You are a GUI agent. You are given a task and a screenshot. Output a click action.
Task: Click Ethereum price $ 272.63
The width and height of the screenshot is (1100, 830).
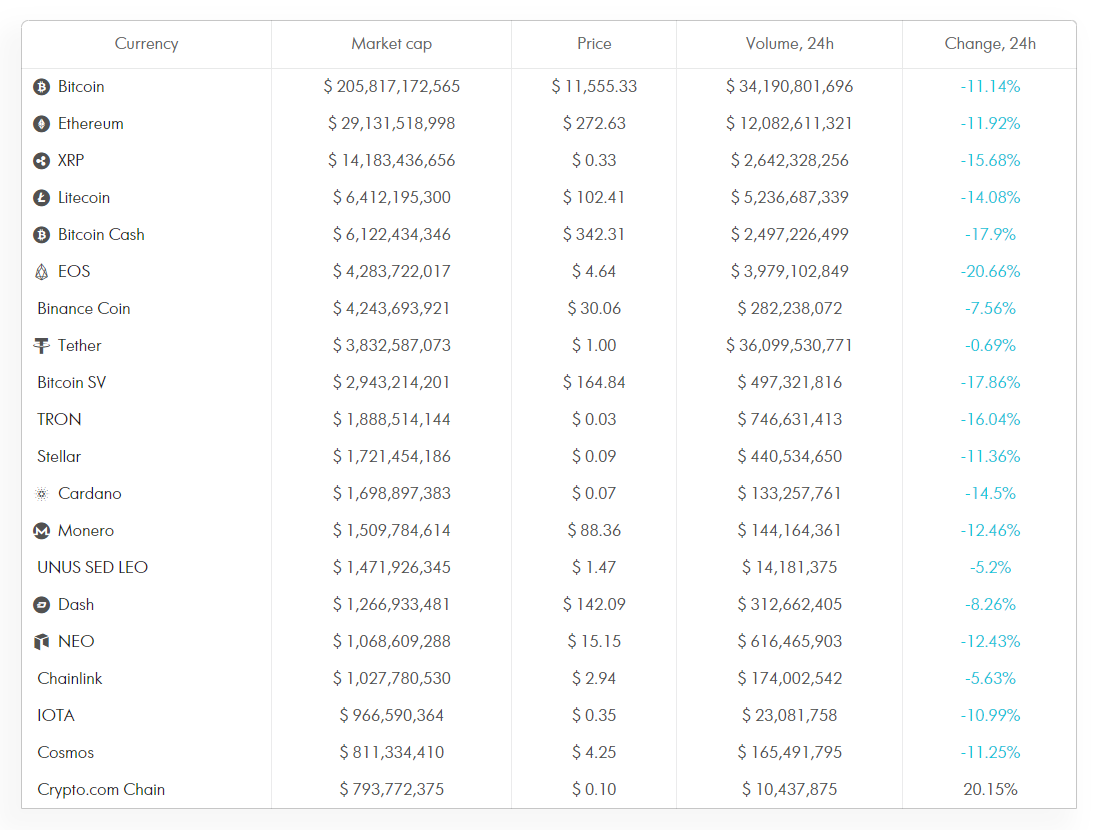coord(594,124)
